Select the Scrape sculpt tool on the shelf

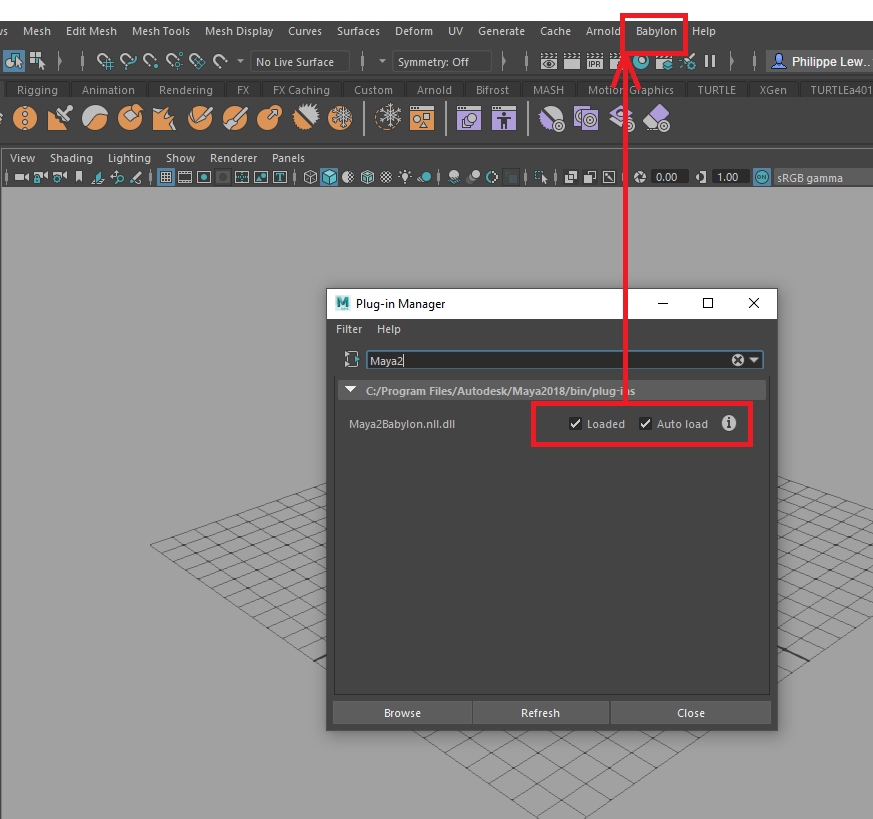click(130, 118)
